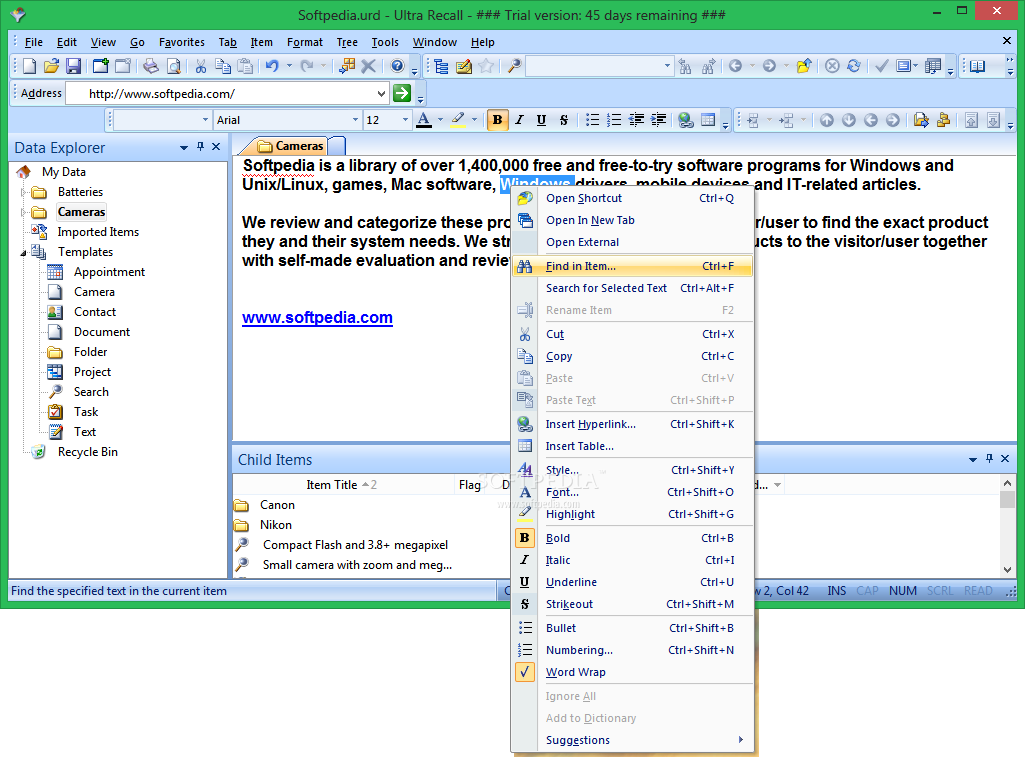Click the Open folder toolbar icon
This screenshot has width=1025, height=757.
[x=52, y=66]
